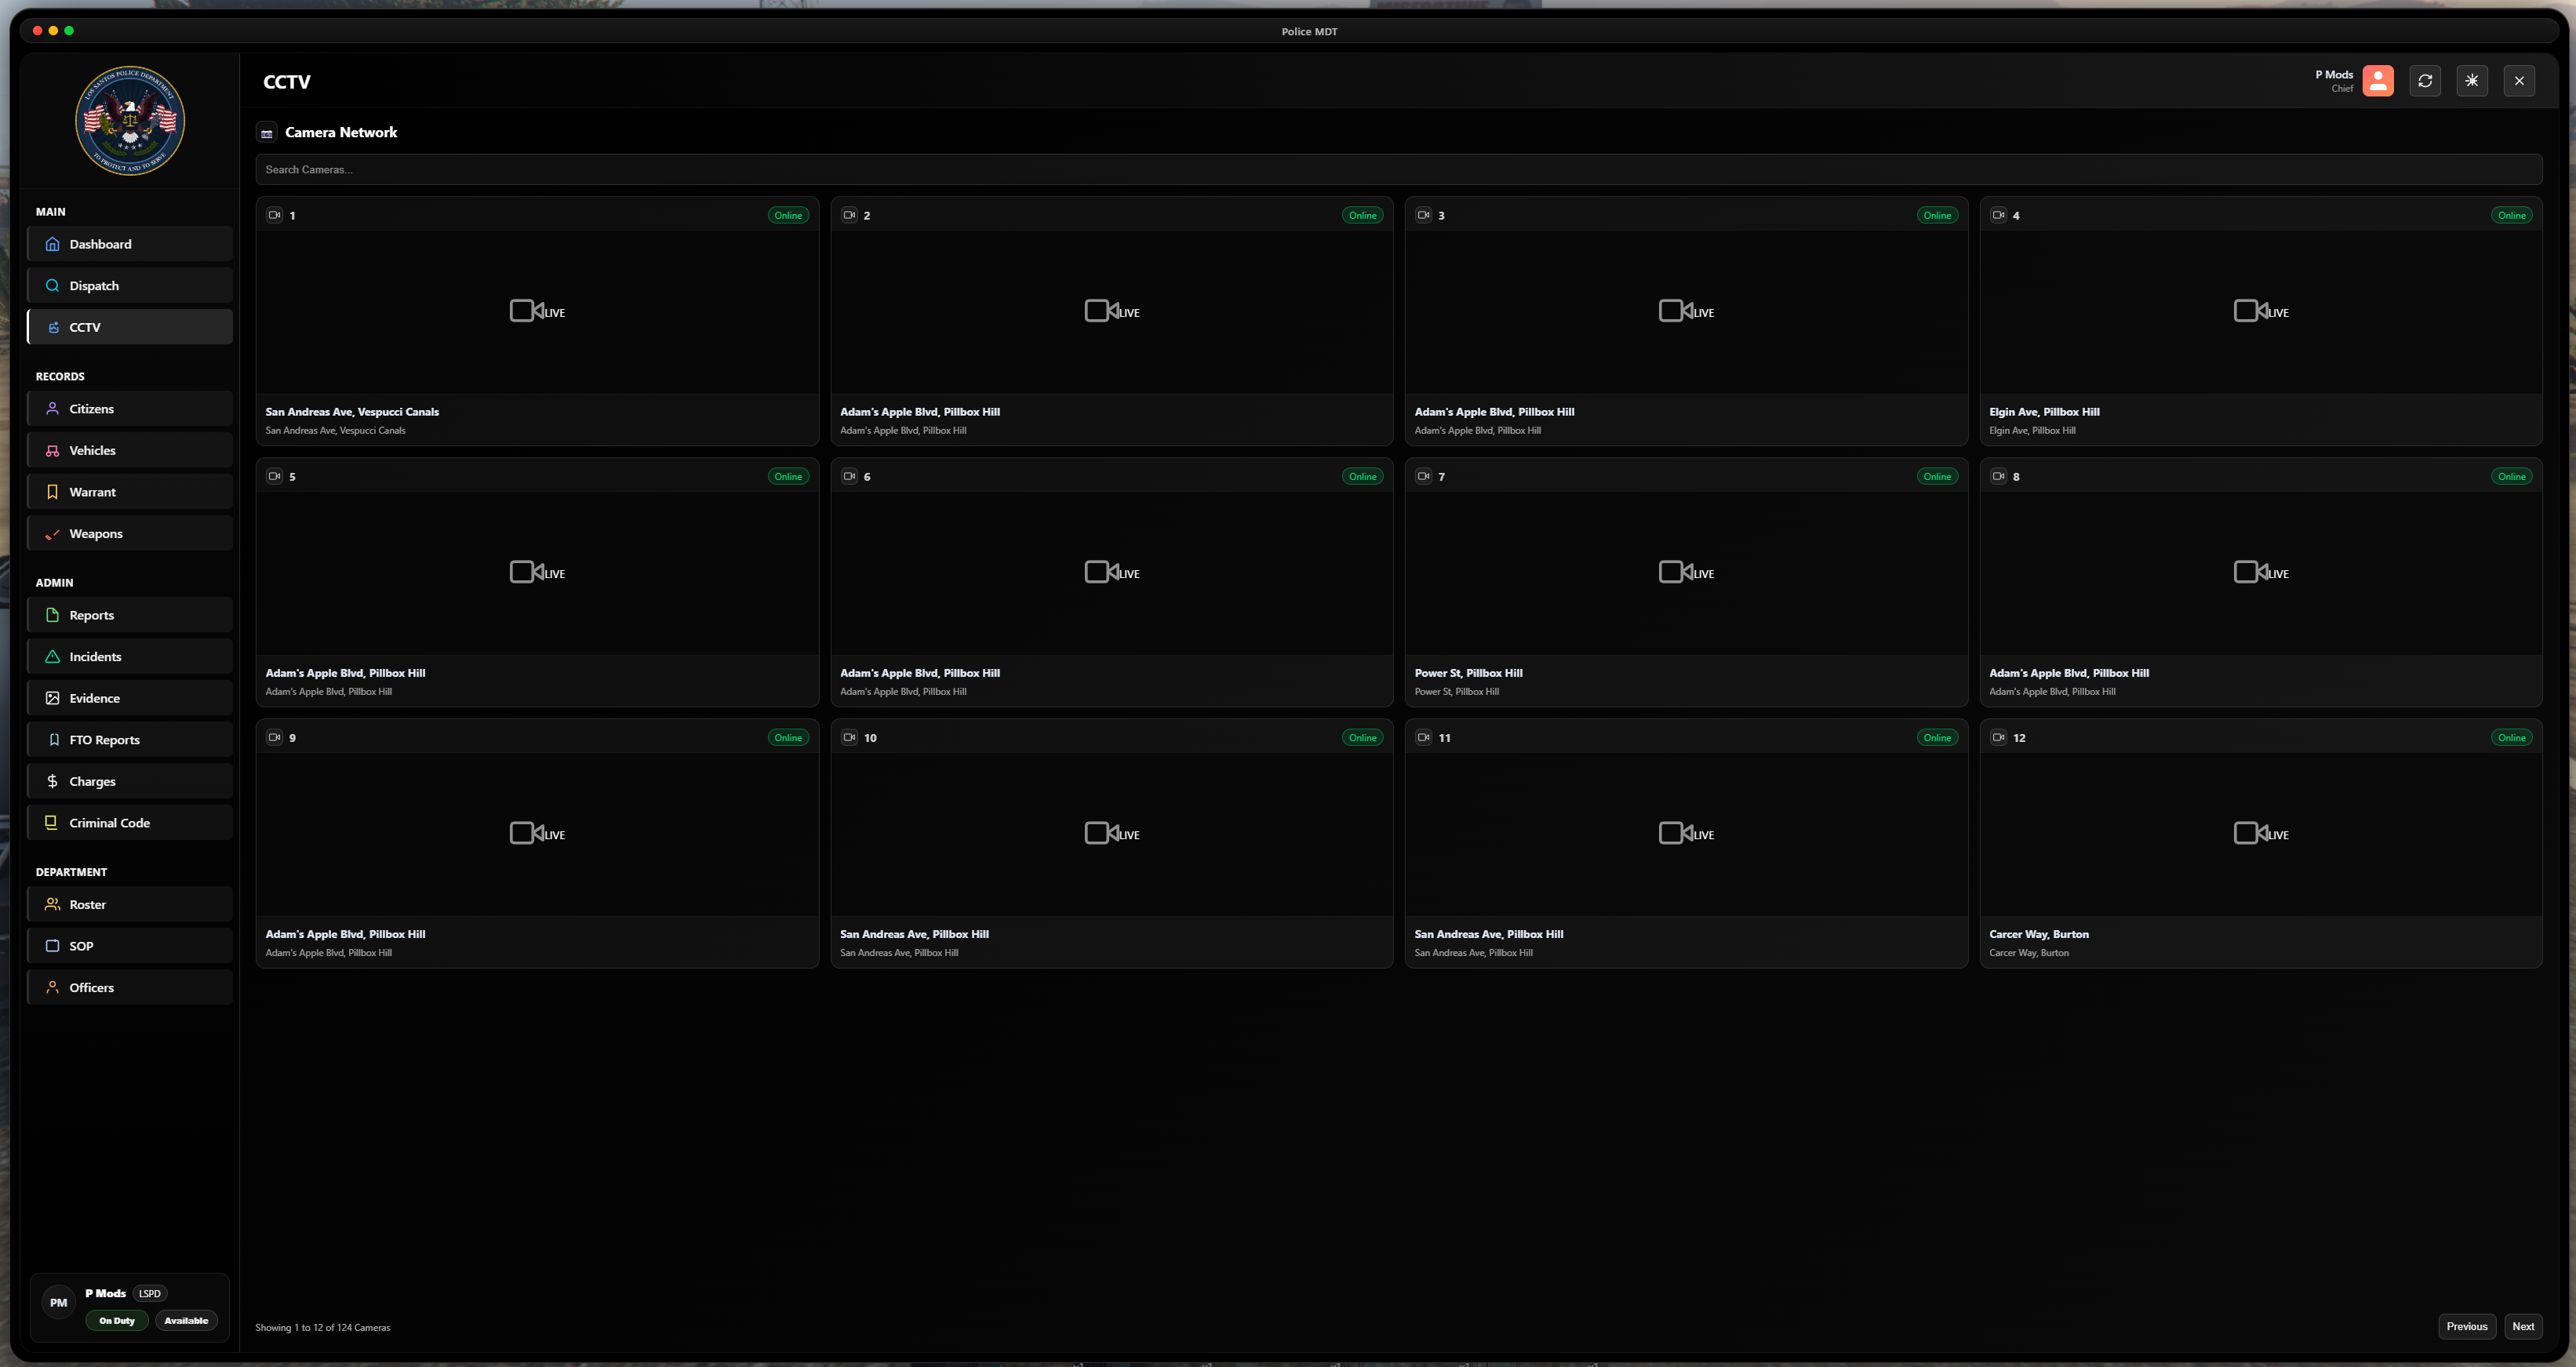This screenshot has width=2576, height=1367.
Task: Open camera 12 Carcer Way live feed
Action: [2260, 834]
